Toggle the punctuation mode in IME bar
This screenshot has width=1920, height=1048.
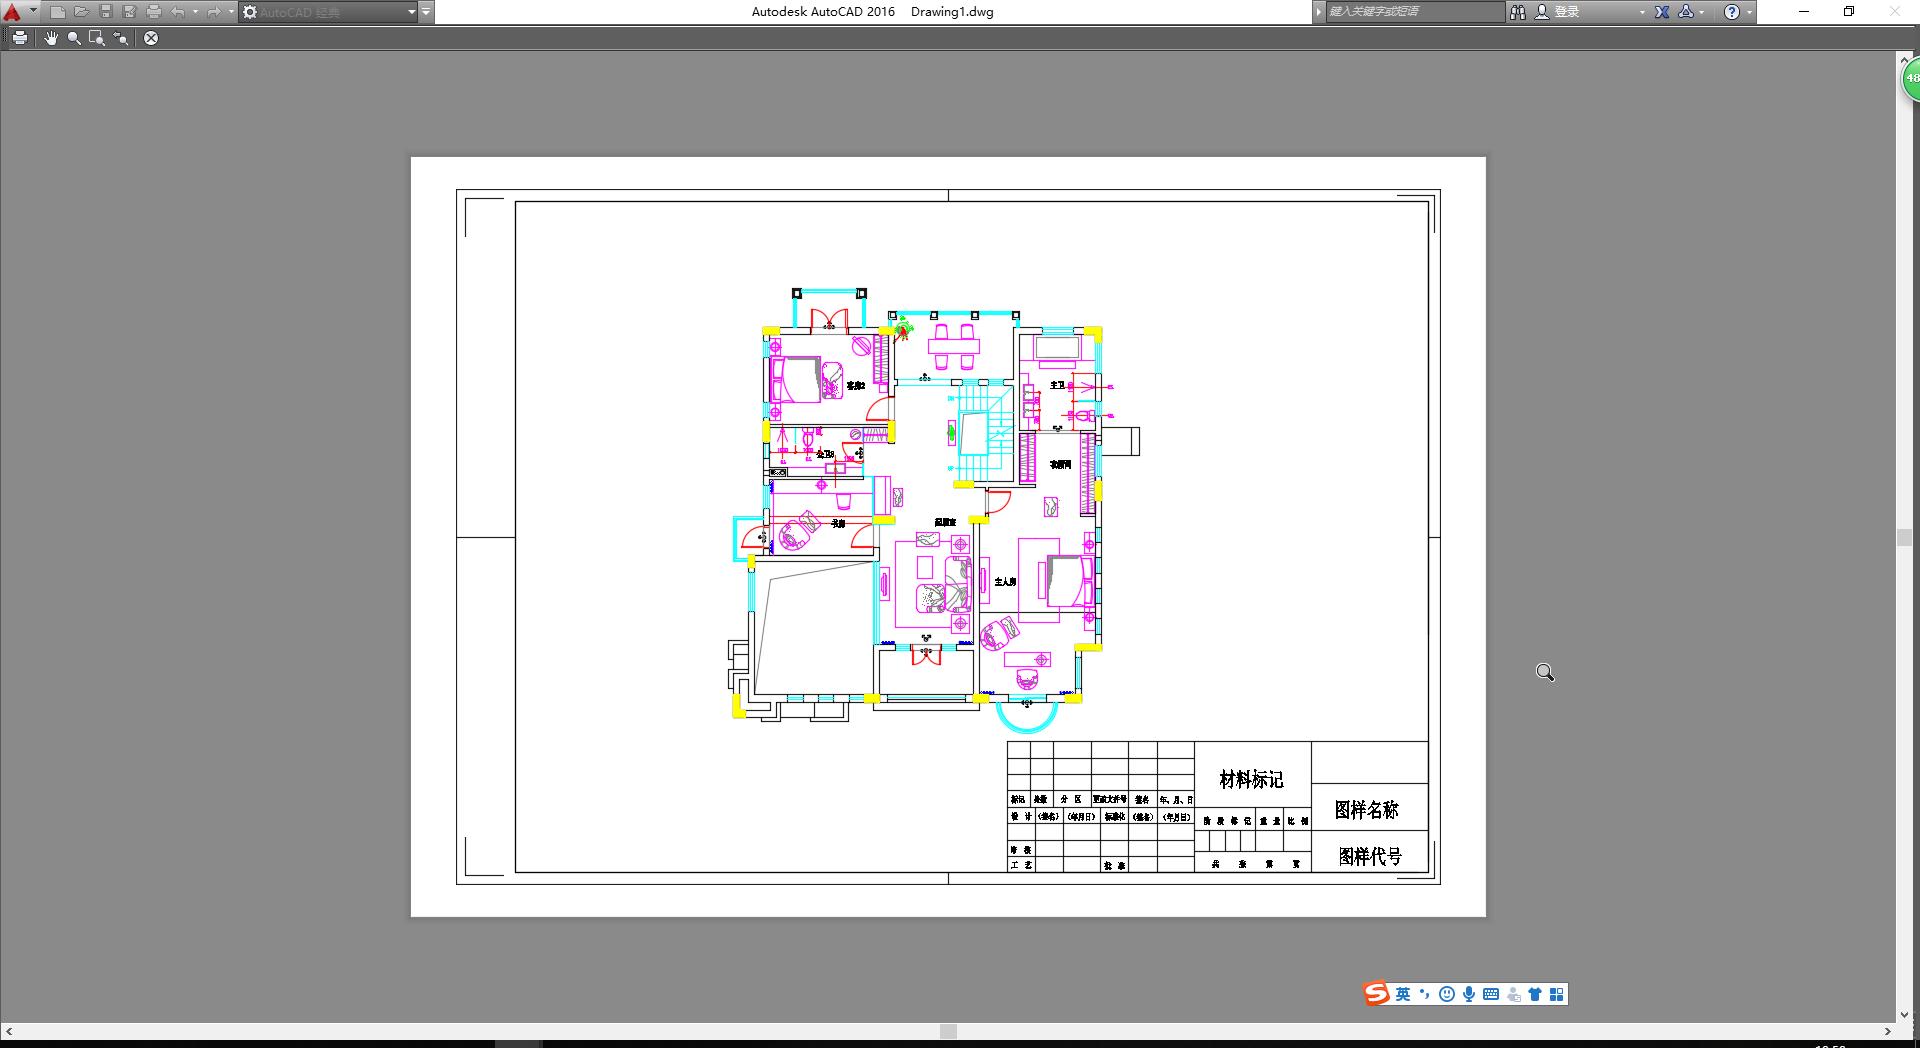click(x=1425, y=994)
